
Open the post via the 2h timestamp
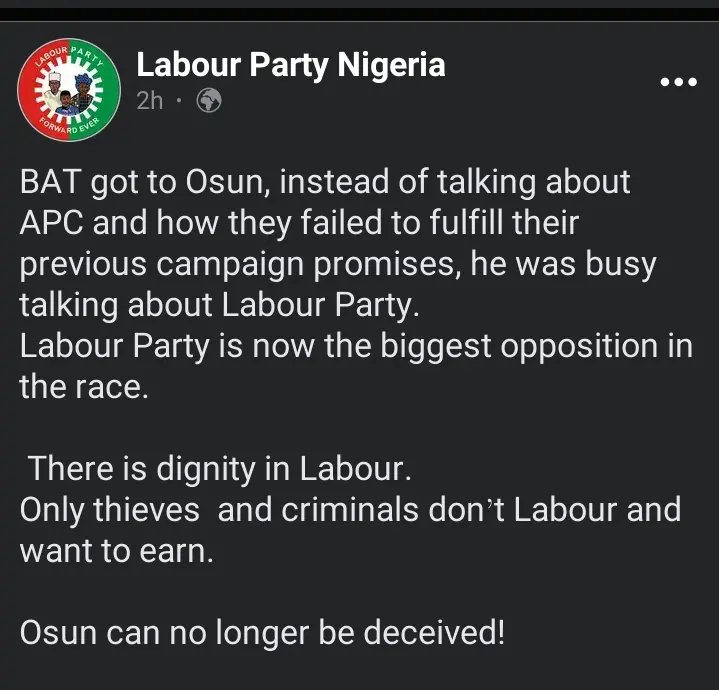coord(149,100)
